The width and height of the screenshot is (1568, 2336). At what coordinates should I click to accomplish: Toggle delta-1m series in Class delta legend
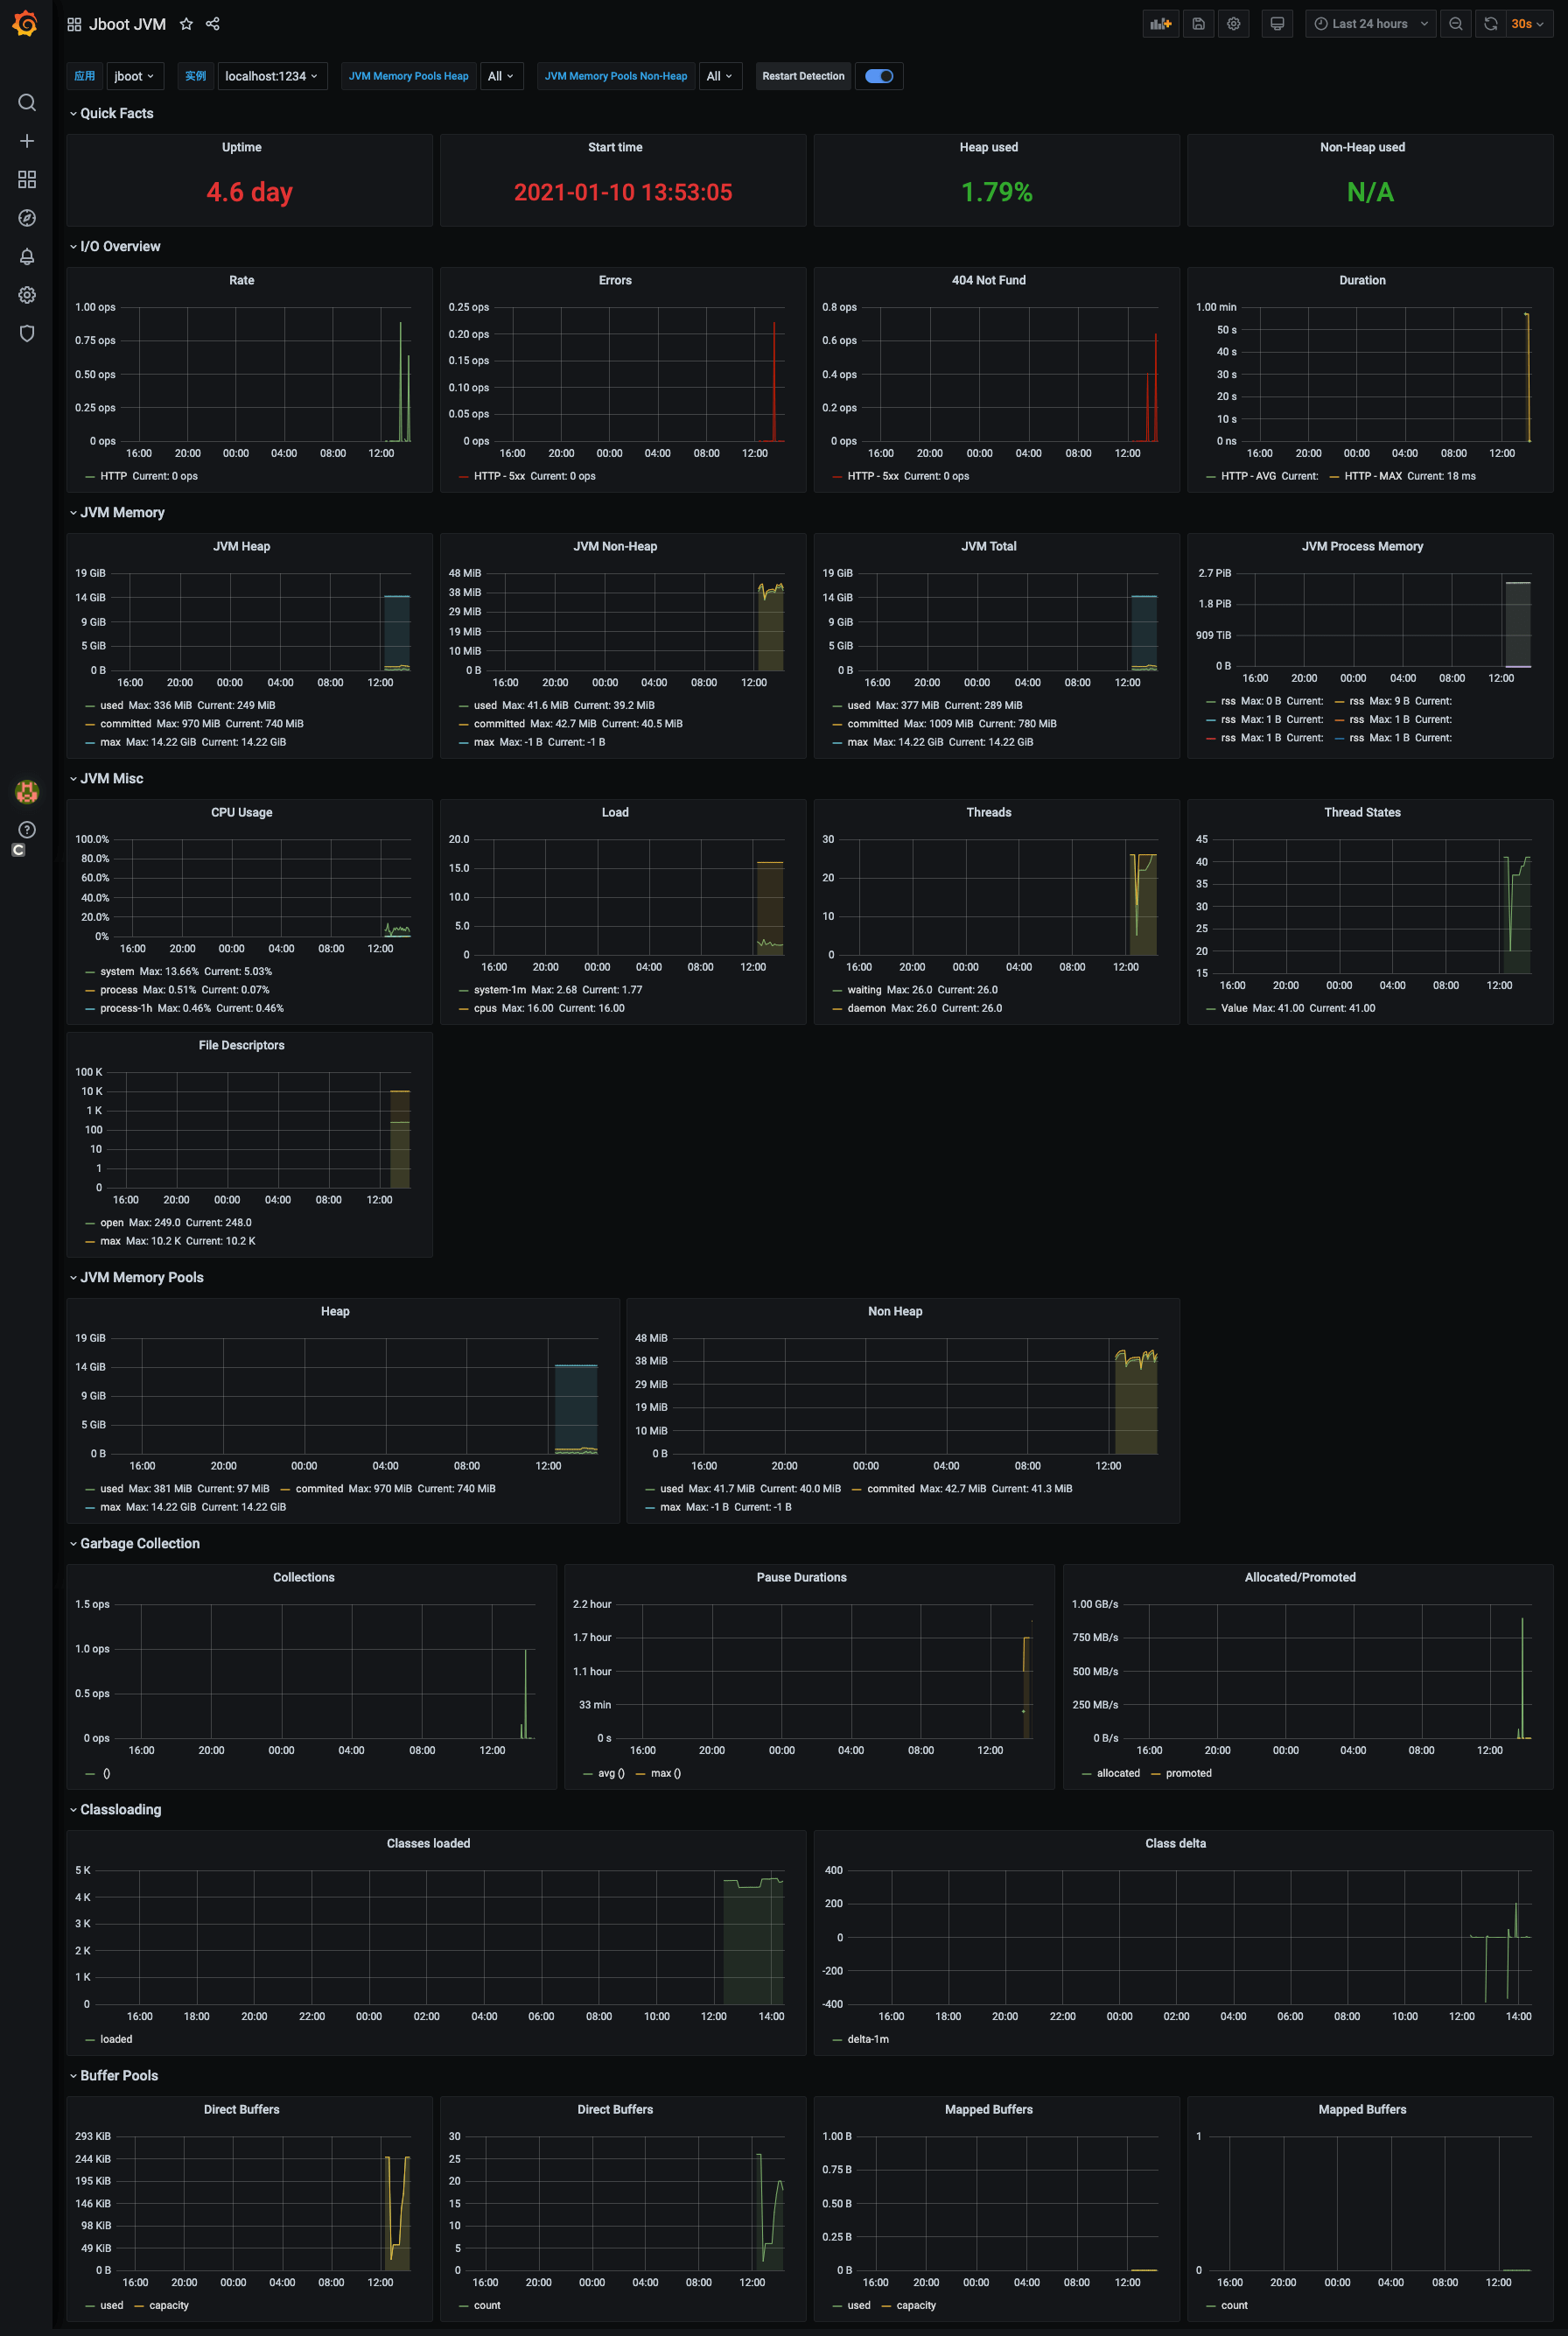[x=867, y=2039]
